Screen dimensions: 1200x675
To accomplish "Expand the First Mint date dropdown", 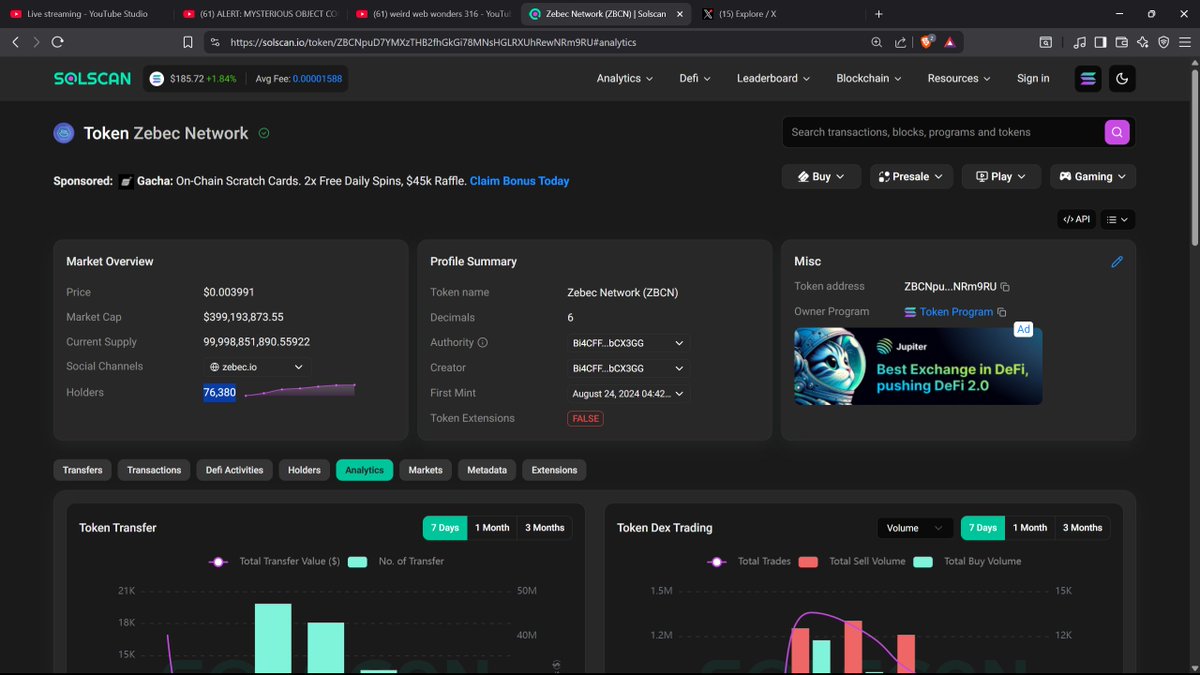I will tap(628, 394).
